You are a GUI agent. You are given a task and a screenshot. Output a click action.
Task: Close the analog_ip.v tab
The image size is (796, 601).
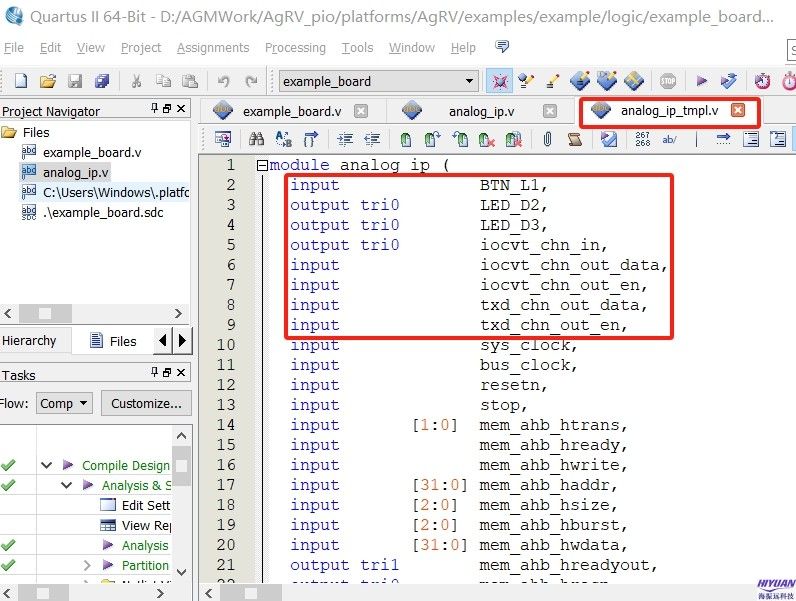pos(549,111)
